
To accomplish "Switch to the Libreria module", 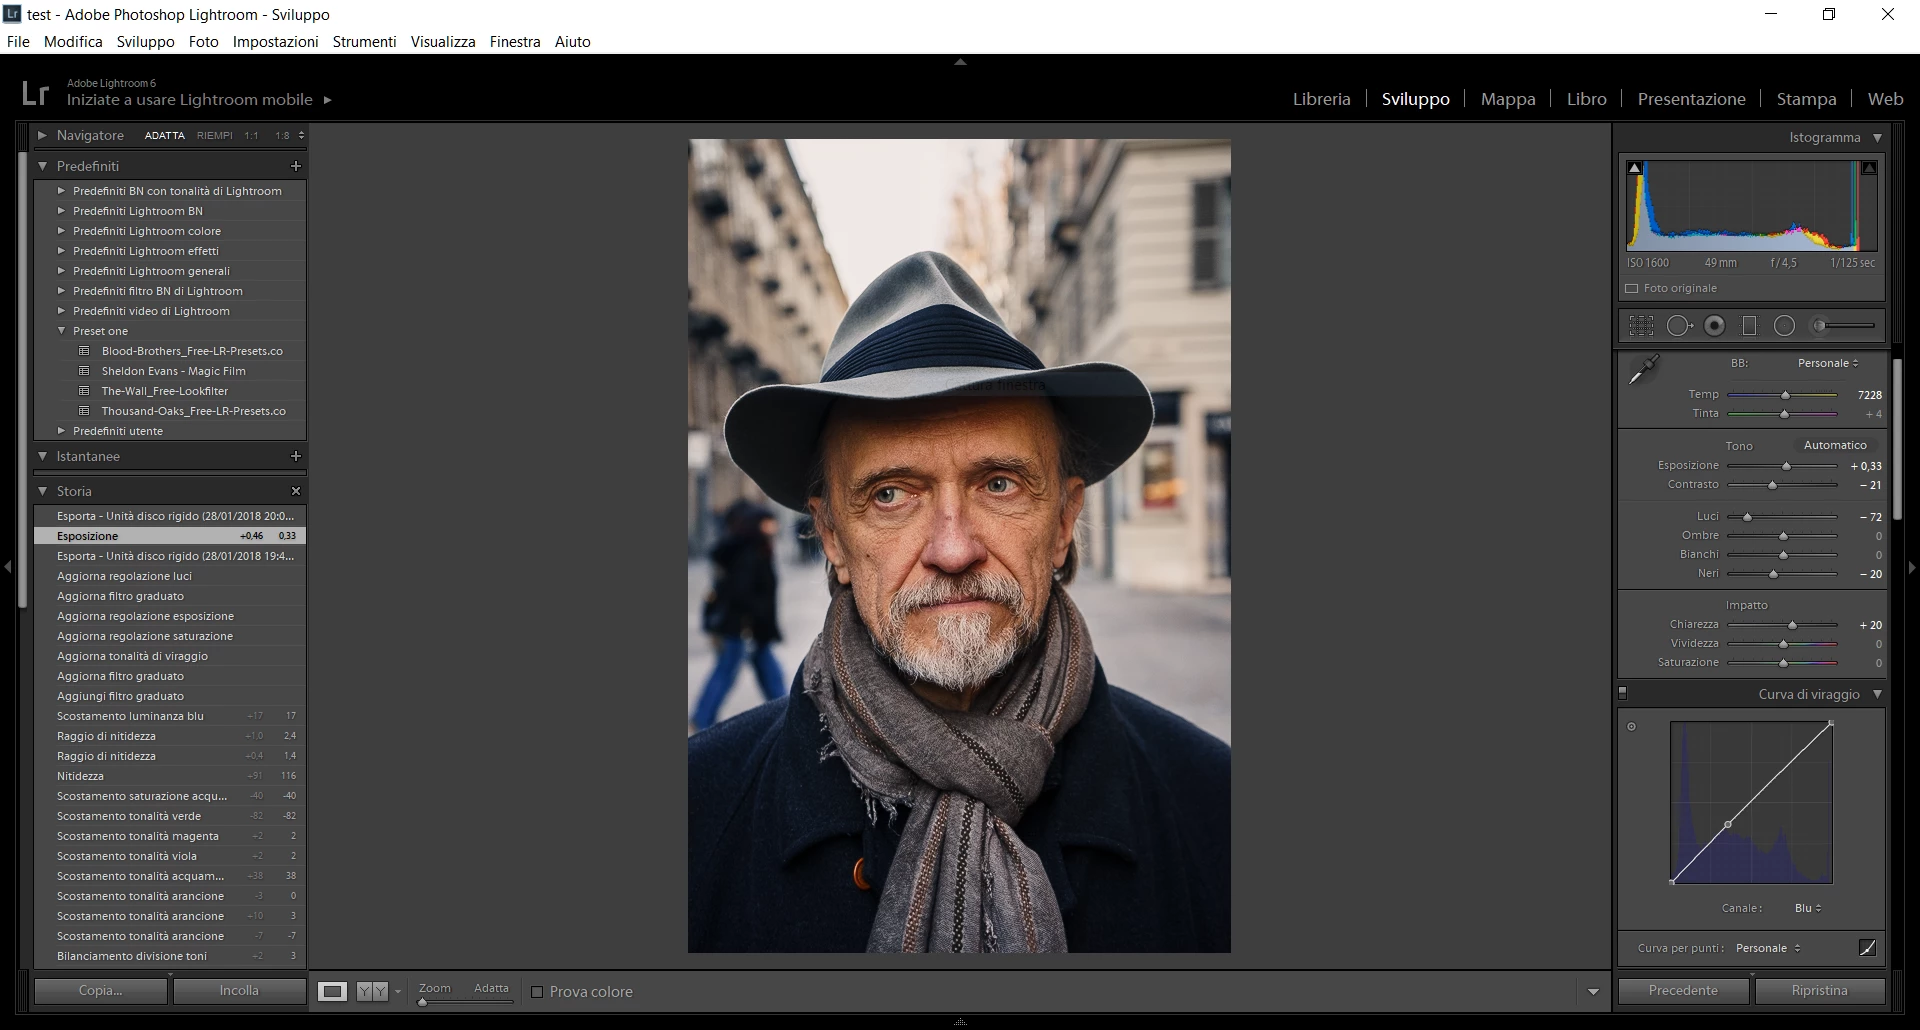I will point(1321,99).
